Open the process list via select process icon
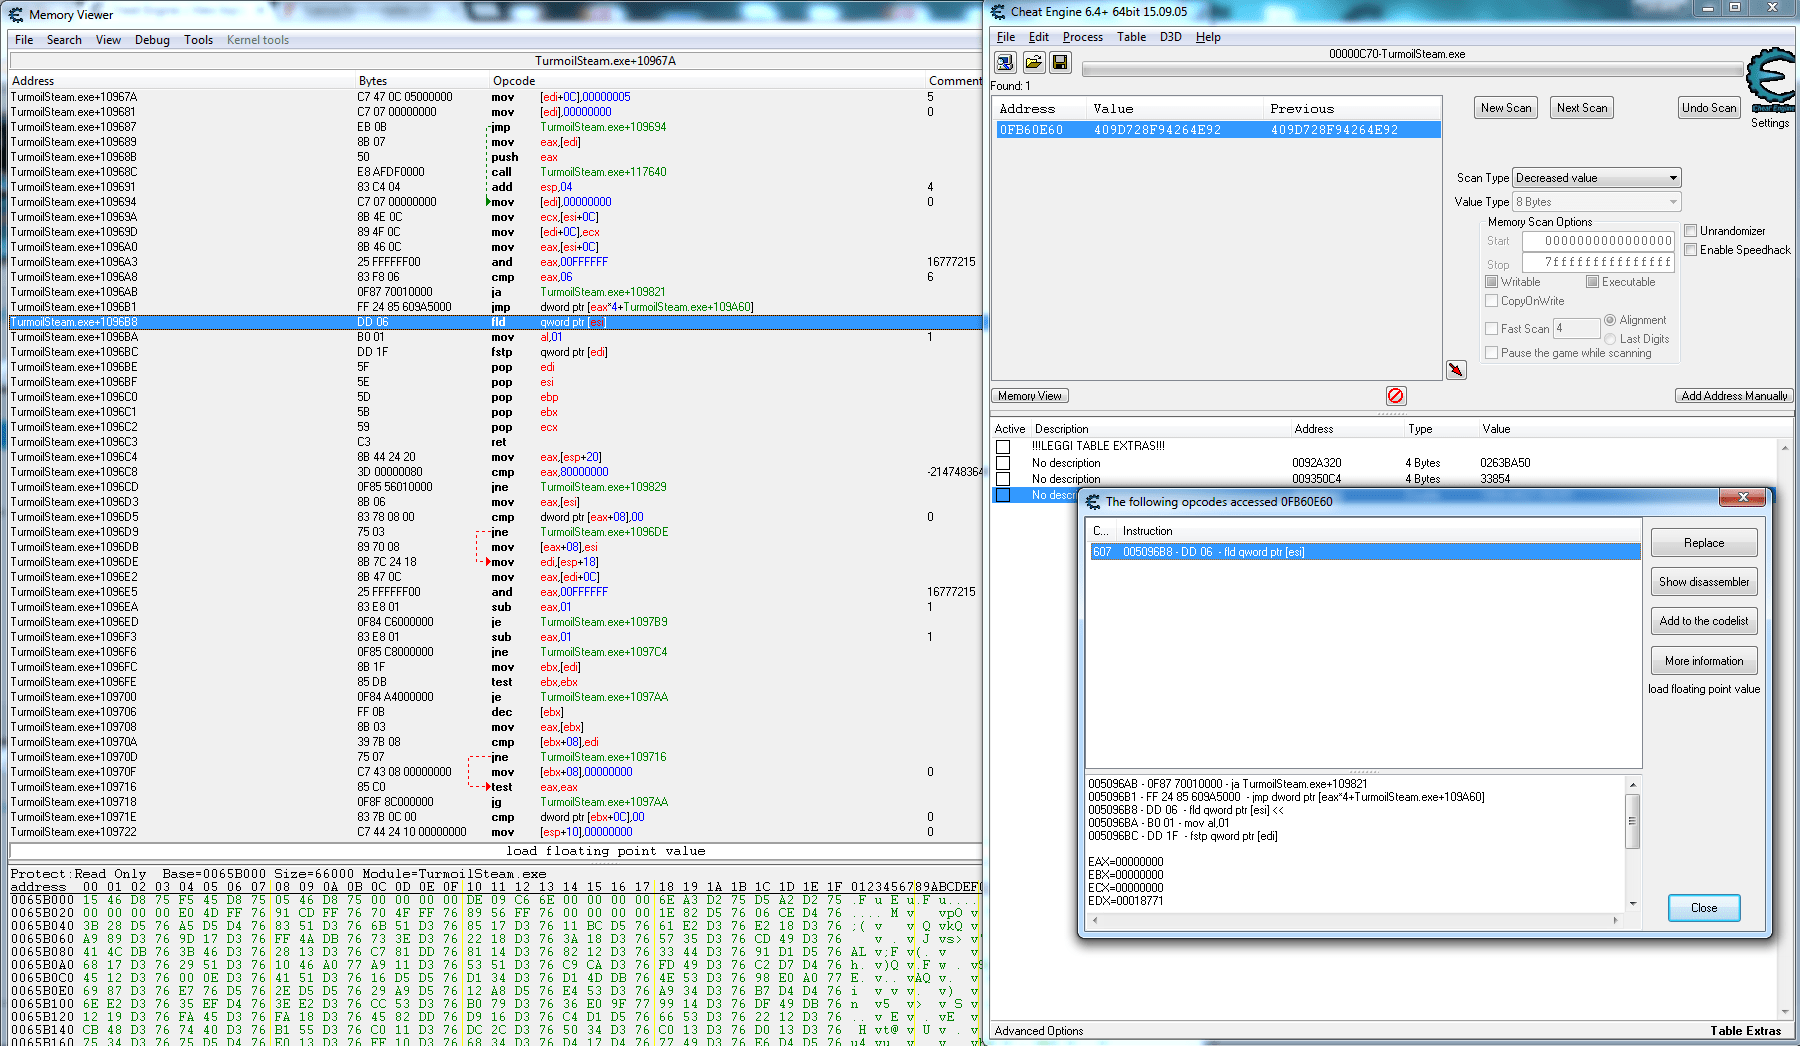The width and height of the screenshot is (1800, 1046). [1004, 62]
